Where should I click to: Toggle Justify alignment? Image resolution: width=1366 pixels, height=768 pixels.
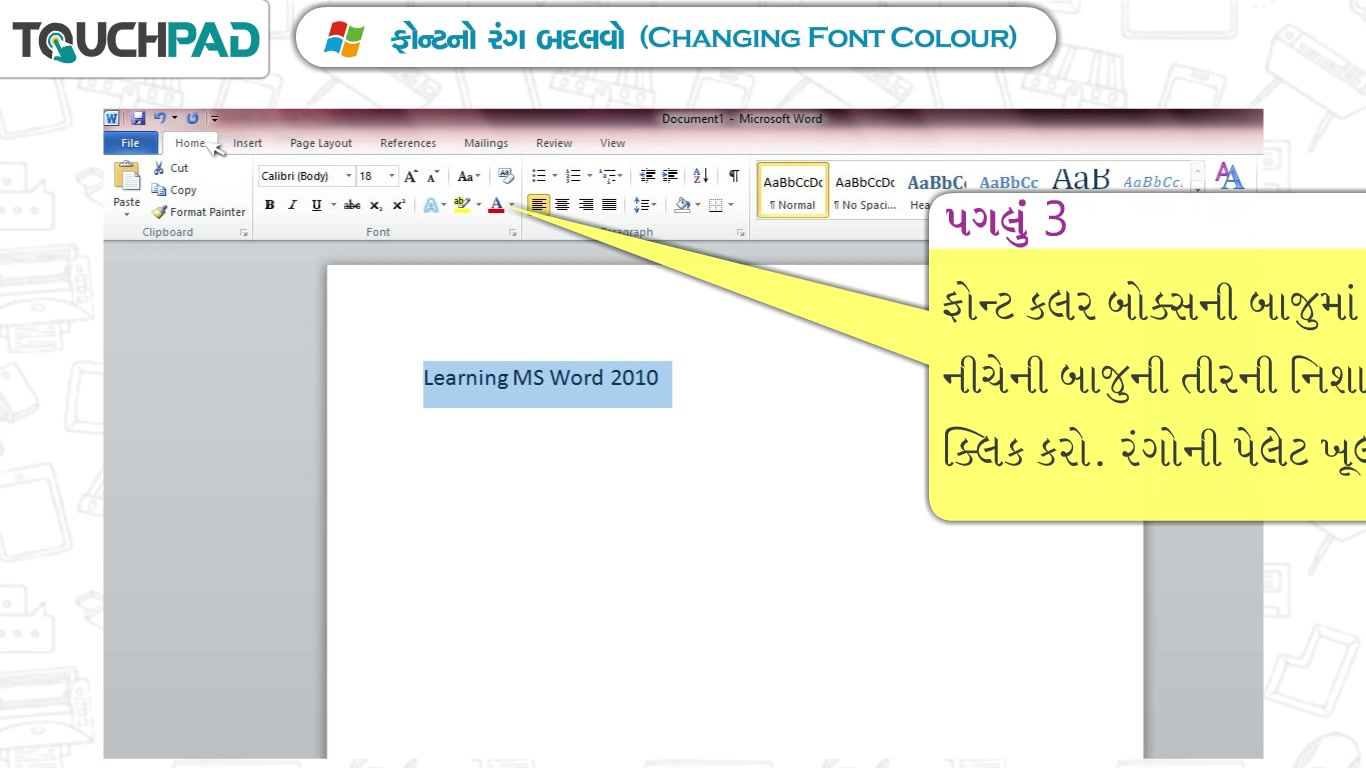(x=609, y=205)
